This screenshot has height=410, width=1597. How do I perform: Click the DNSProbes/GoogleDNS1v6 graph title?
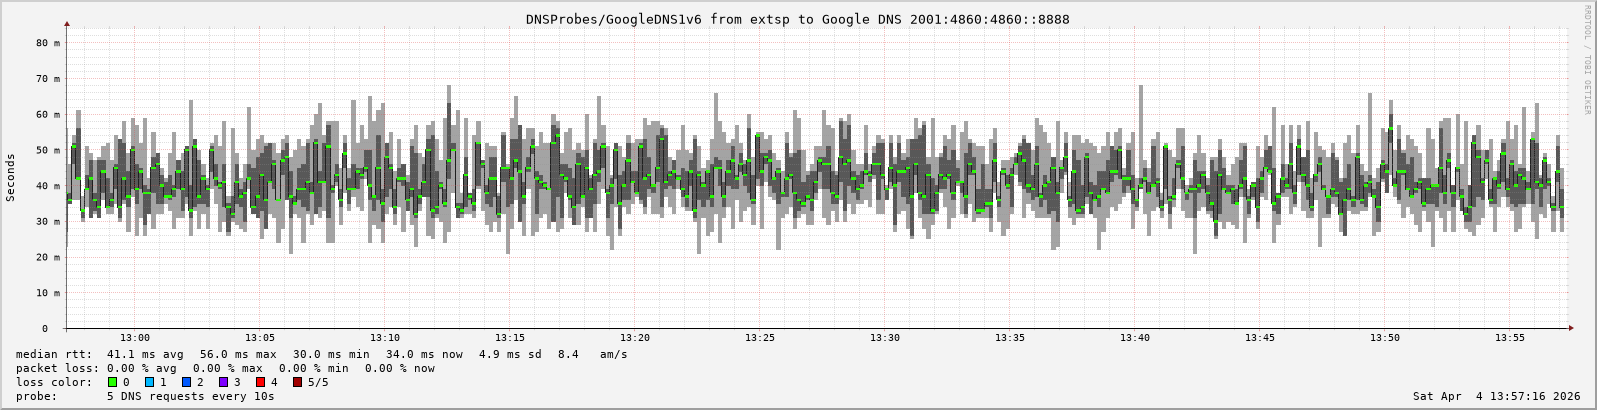point(797,19)
